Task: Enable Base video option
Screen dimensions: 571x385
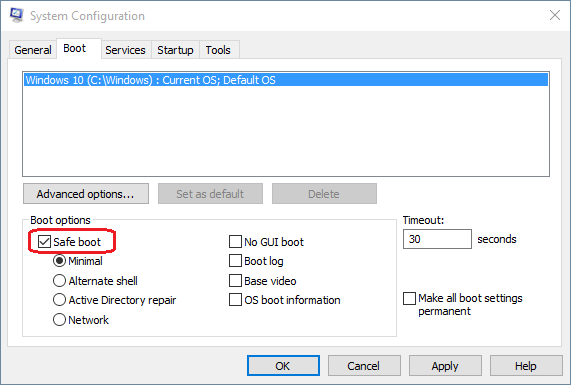Action: click(235, 281)
